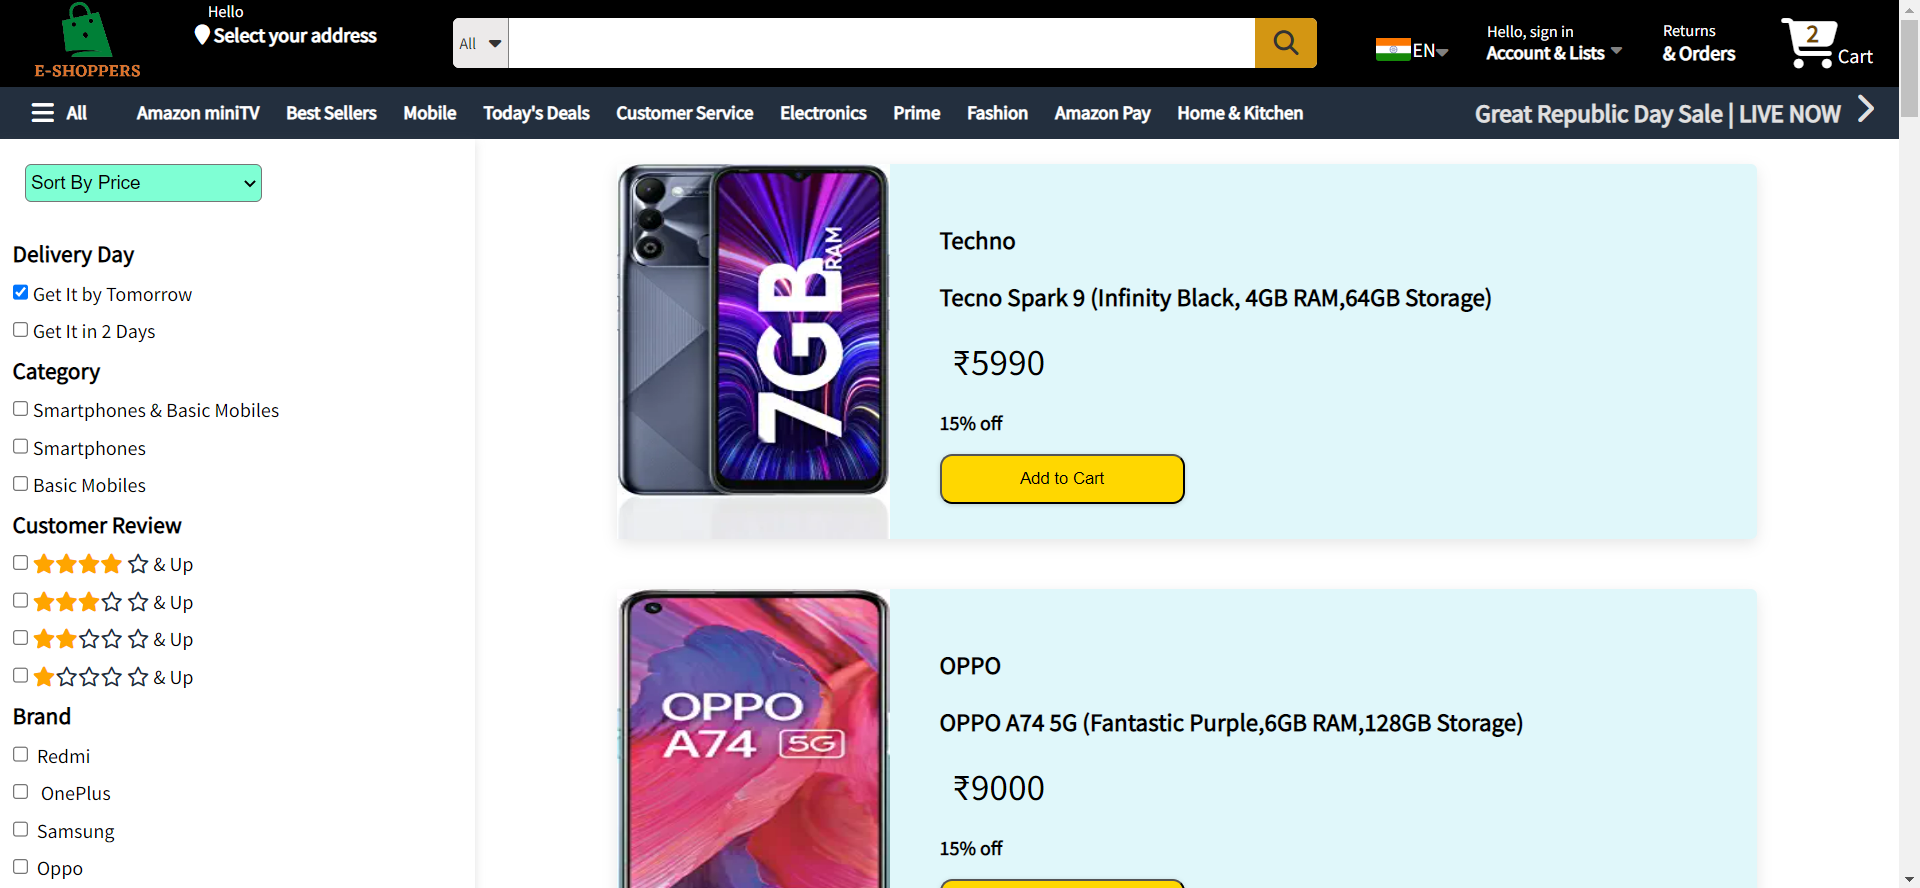Click the sale banner next arrow
Screen dimensions: 1920x888
coord(1865,109)
